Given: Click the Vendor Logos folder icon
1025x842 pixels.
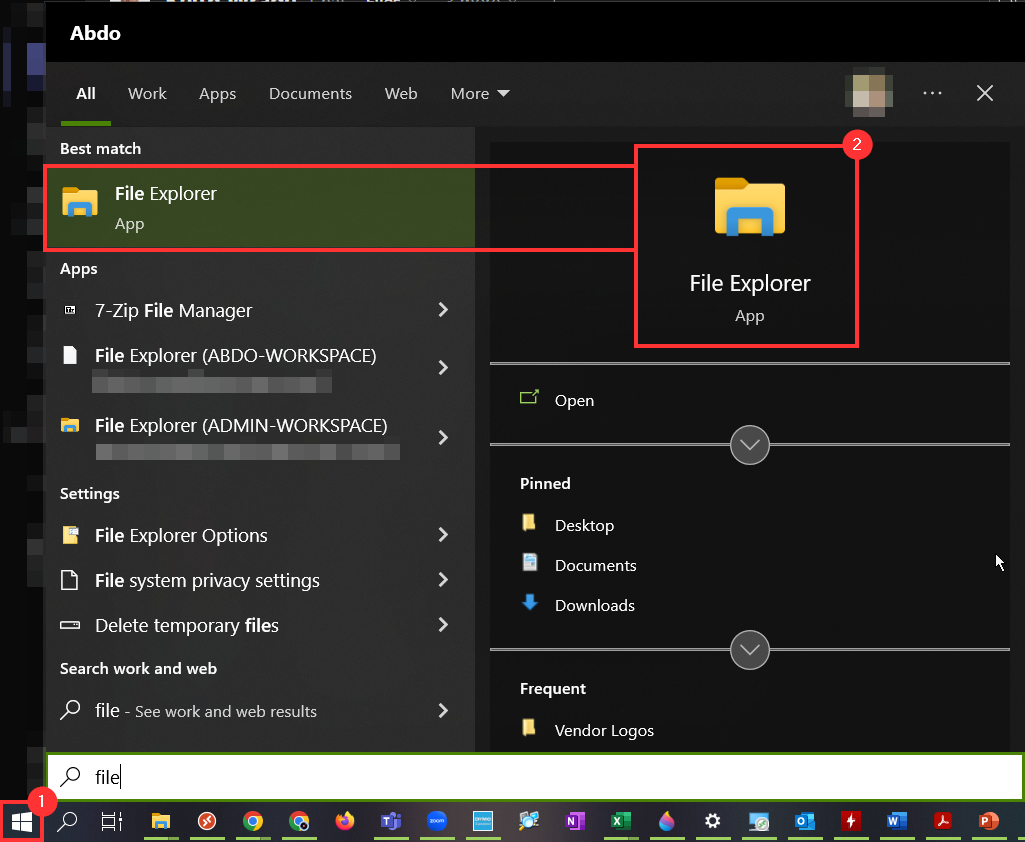Looking at the screenshot, I should point(529,727).
